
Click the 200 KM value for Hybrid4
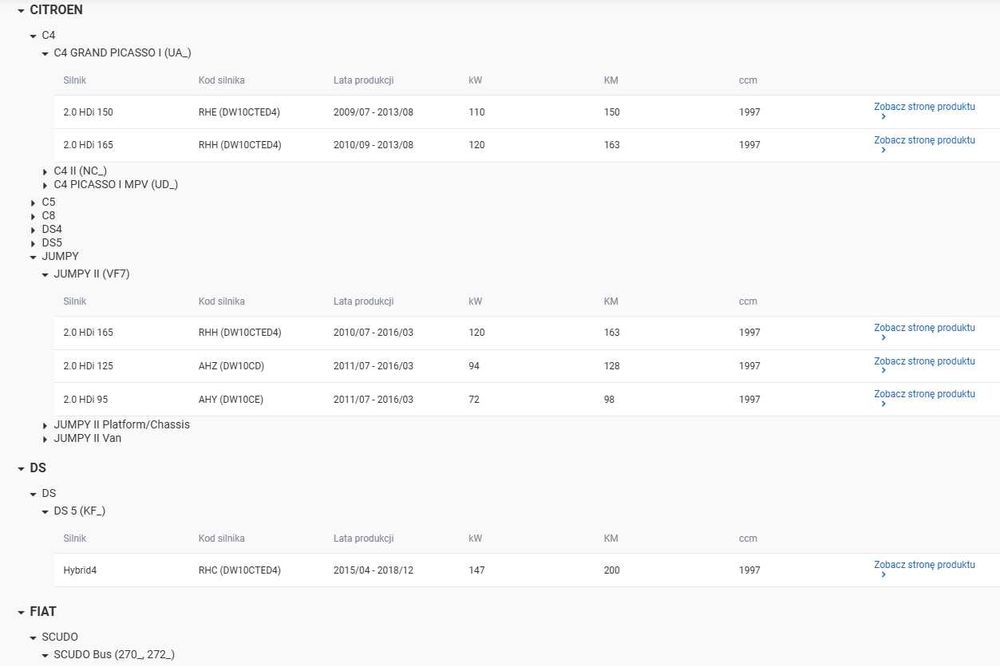click(612, 570)
